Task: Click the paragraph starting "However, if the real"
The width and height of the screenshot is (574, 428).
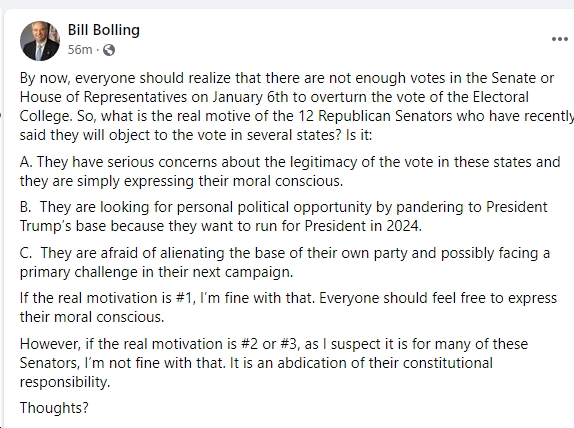Action: pyautogui.click(x=274, y=362)
